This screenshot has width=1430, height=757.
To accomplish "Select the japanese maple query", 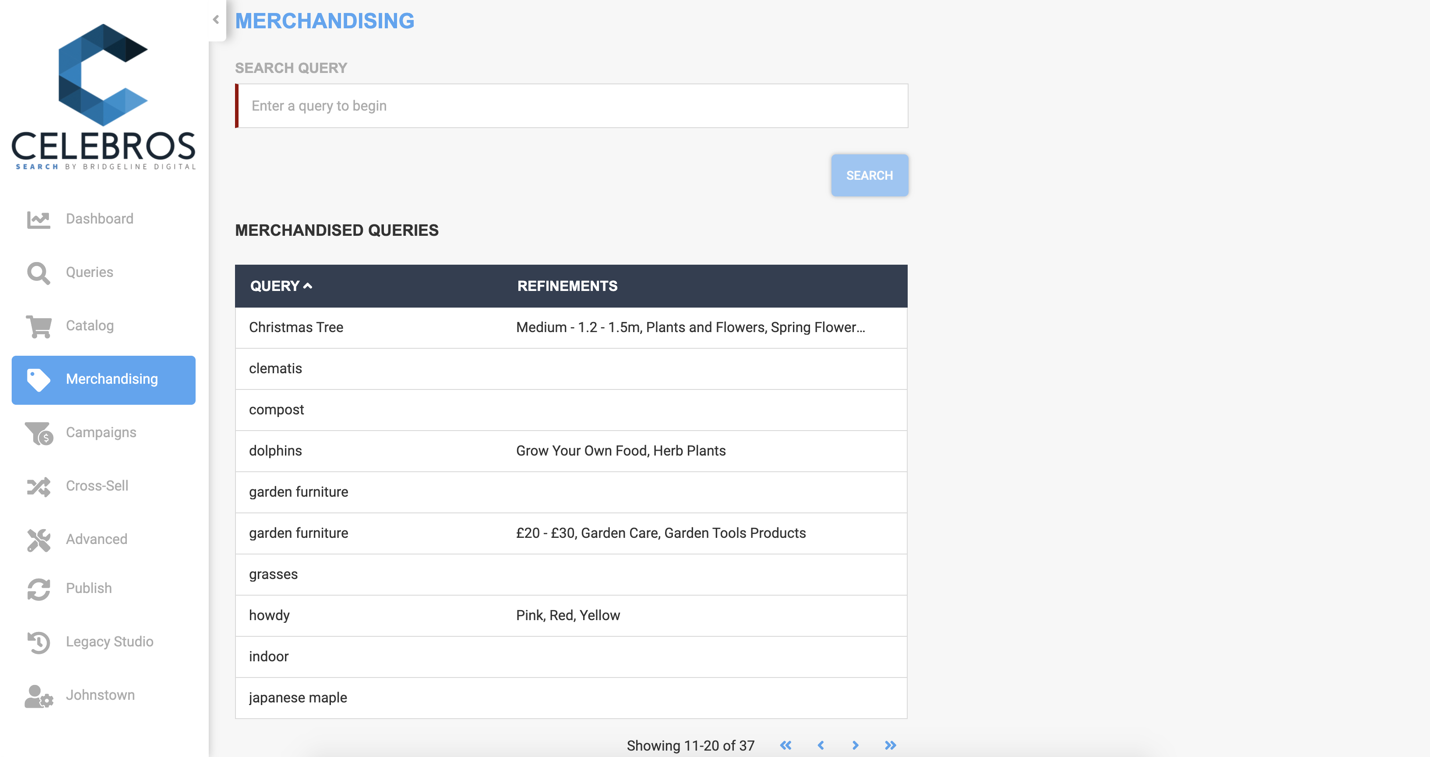I will 571,698.
